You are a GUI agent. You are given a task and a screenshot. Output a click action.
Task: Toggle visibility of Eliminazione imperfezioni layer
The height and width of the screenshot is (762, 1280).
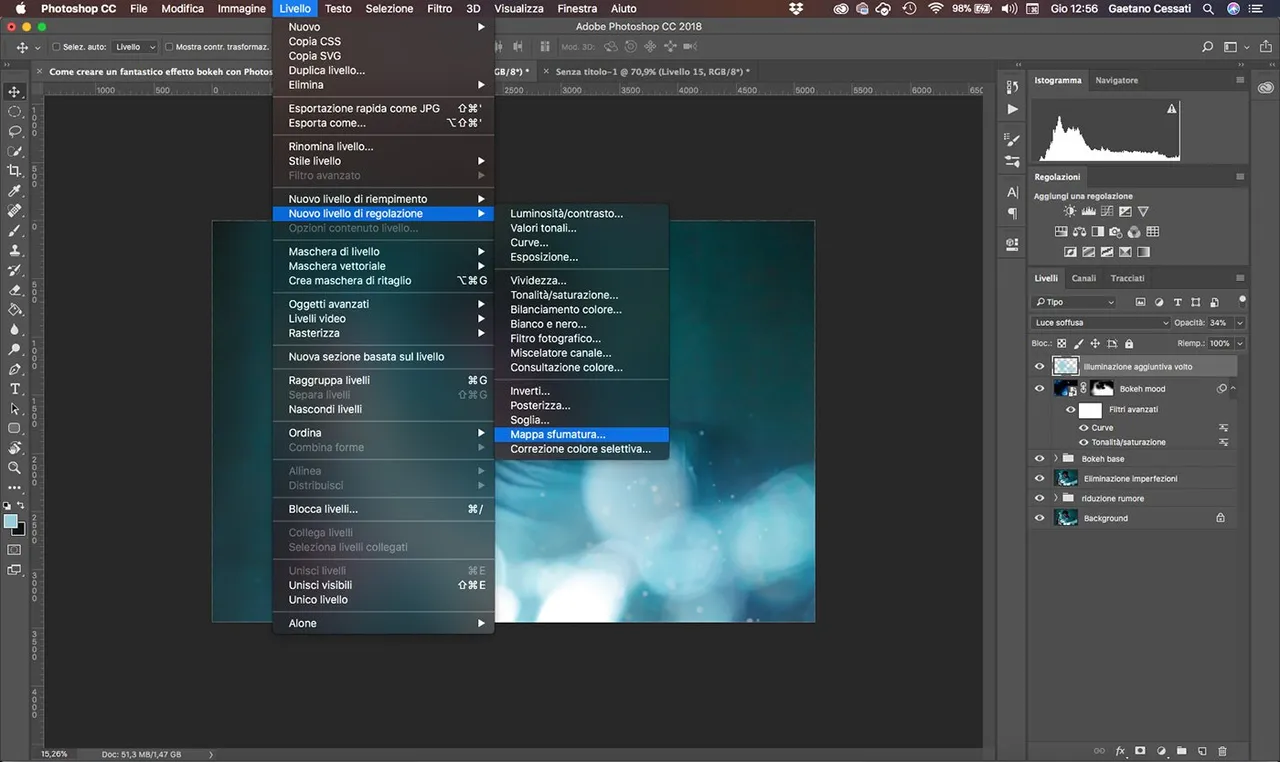click(x=1040, y=478)
